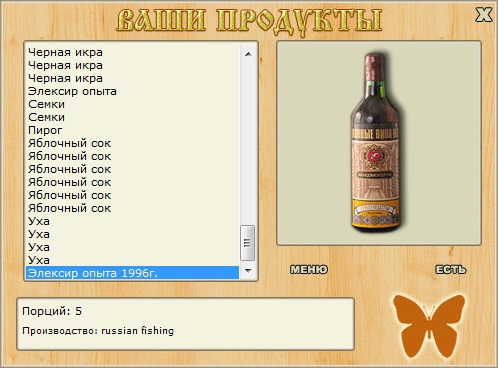The image size is (498, 368).
Task: Select the first Яблочный сок entry
Action: point(132,143)
